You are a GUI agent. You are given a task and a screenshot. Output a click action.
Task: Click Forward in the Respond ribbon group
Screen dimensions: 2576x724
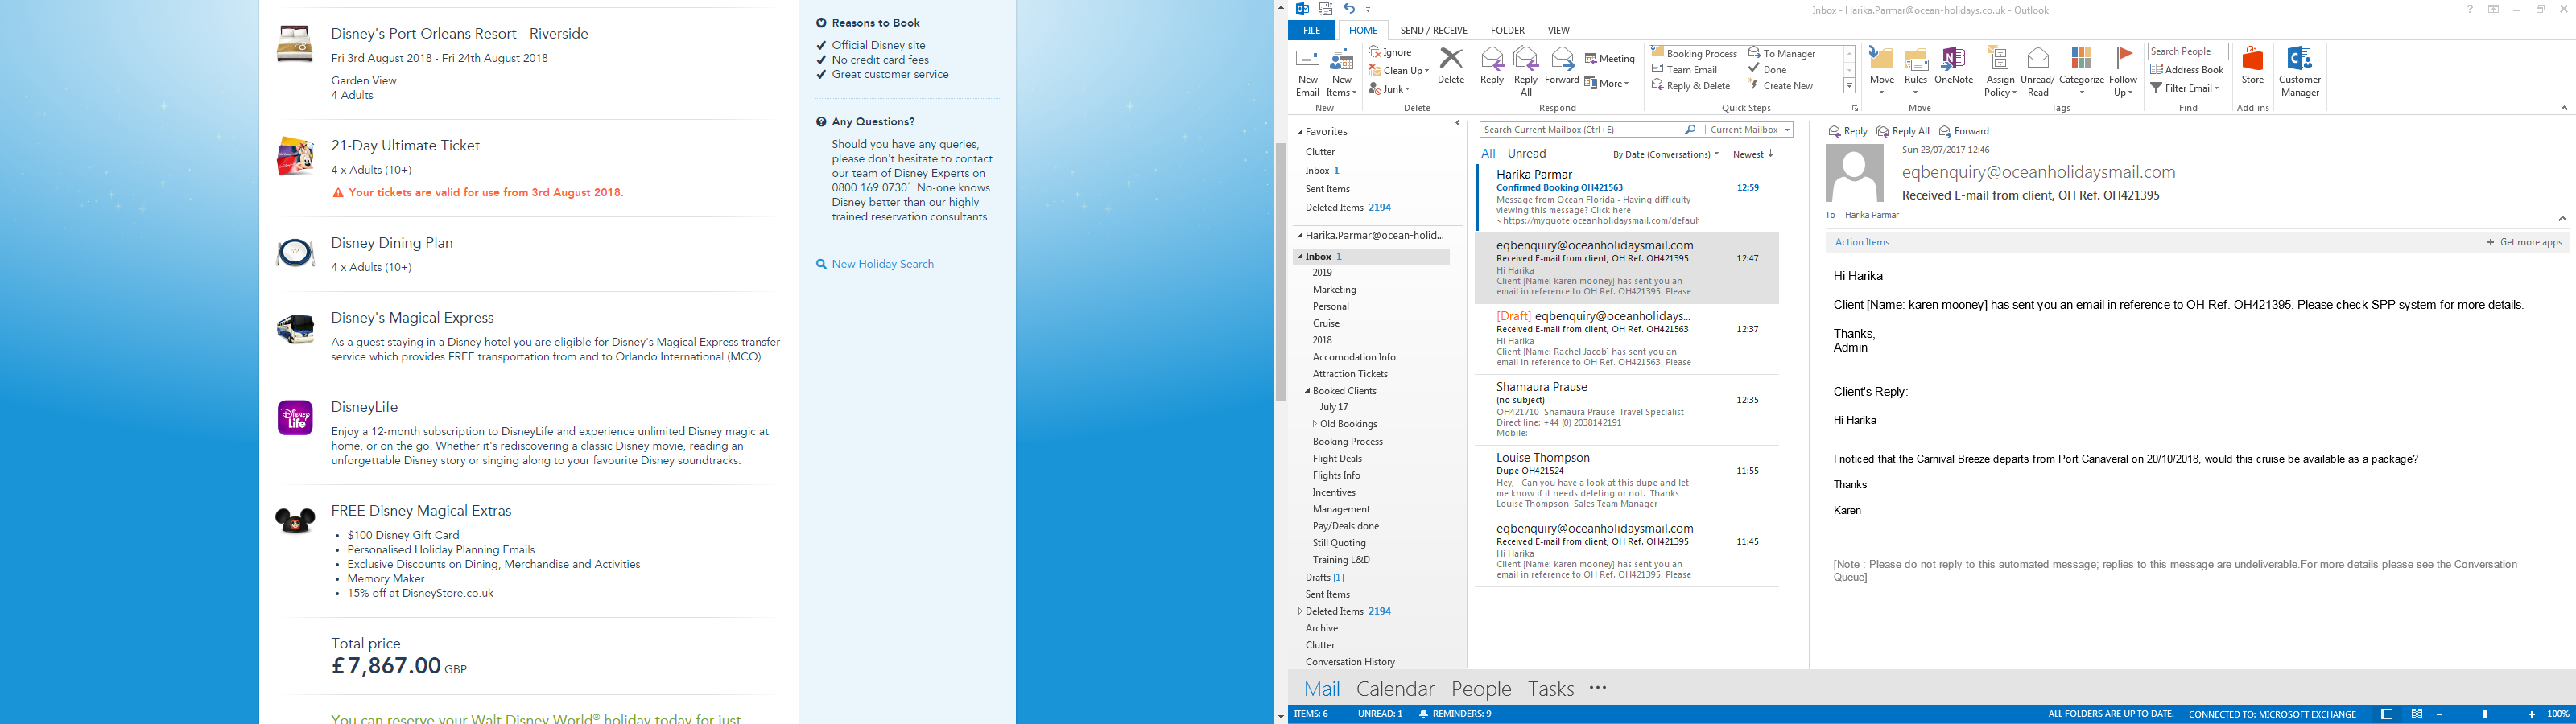pos(1562,67)
